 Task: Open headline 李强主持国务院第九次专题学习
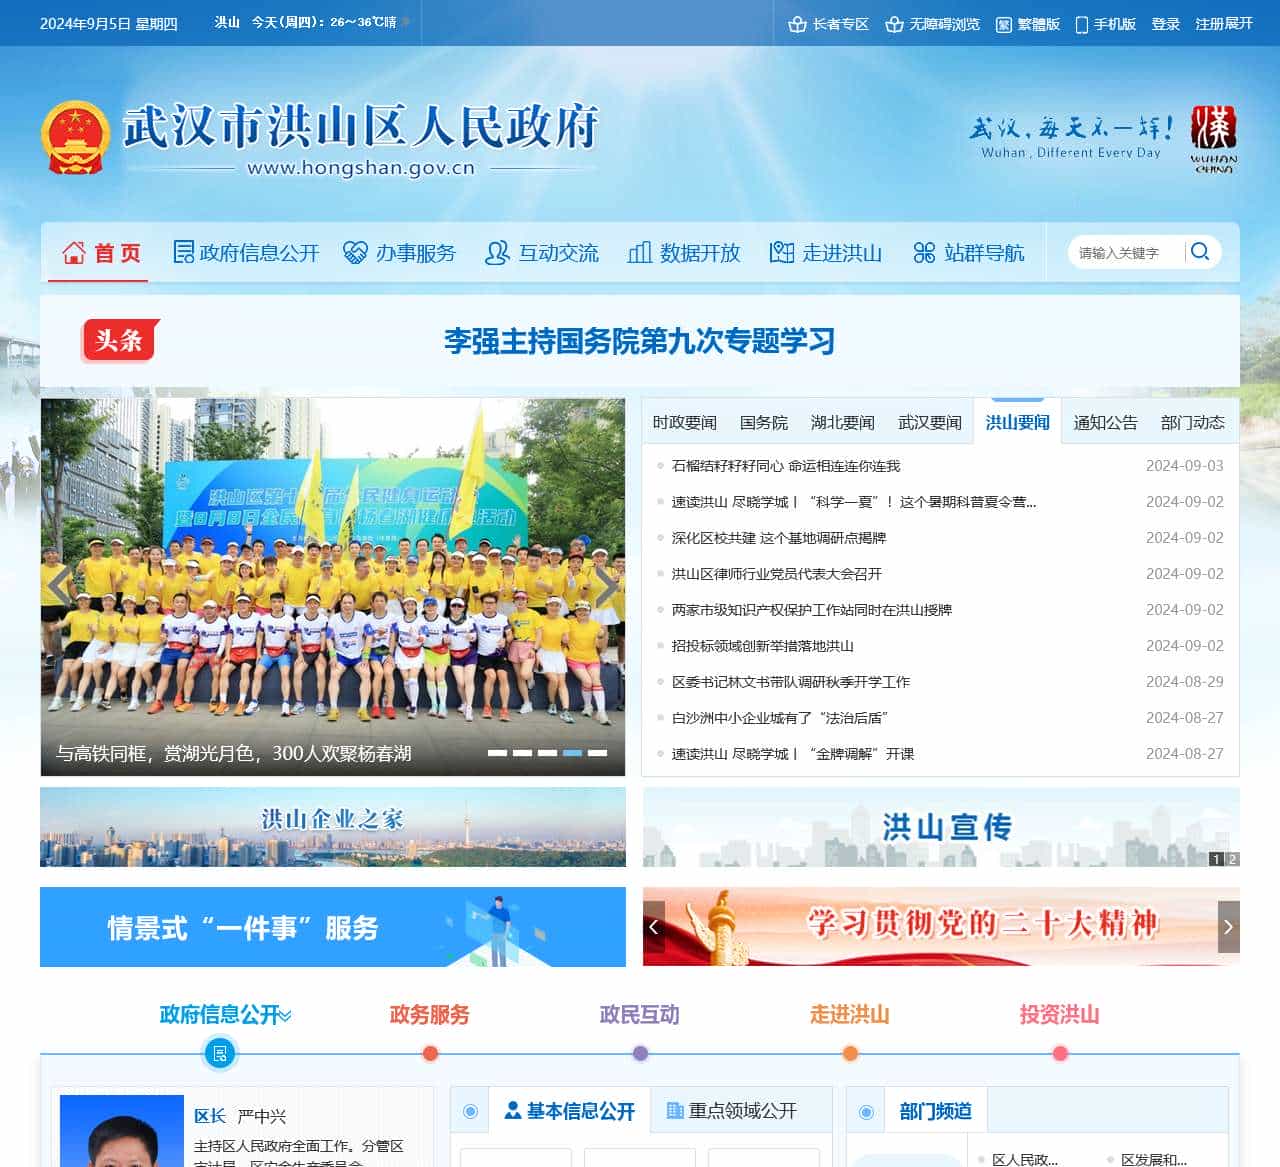coord(641,343)
